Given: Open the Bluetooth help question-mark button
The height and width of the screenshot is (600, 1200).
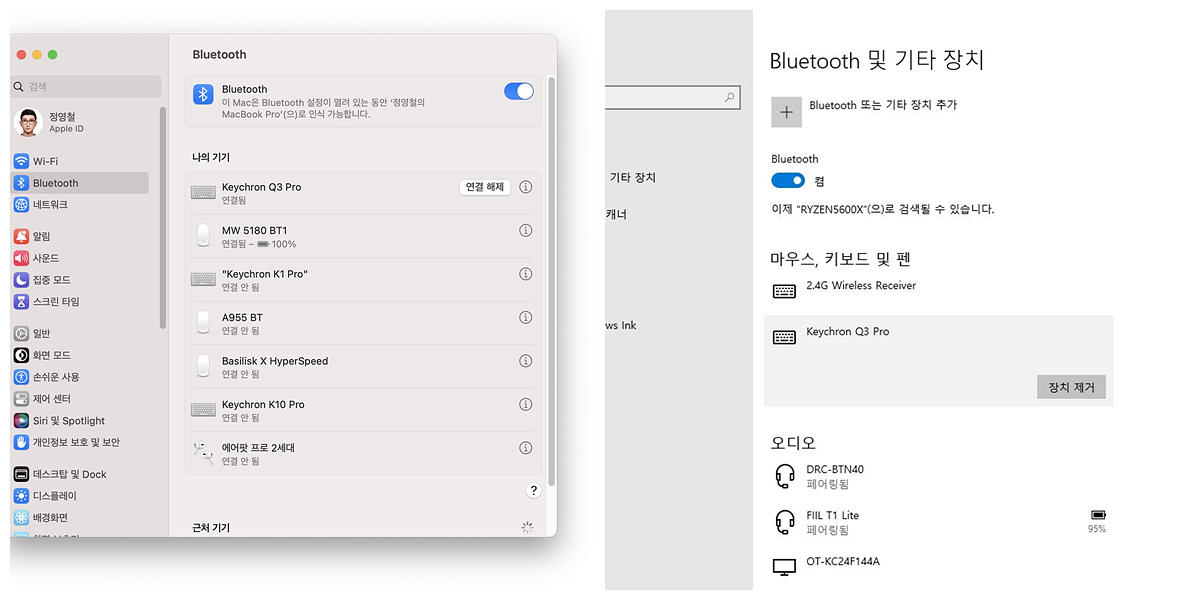Looking at the screenshot, I should [533, 490].
